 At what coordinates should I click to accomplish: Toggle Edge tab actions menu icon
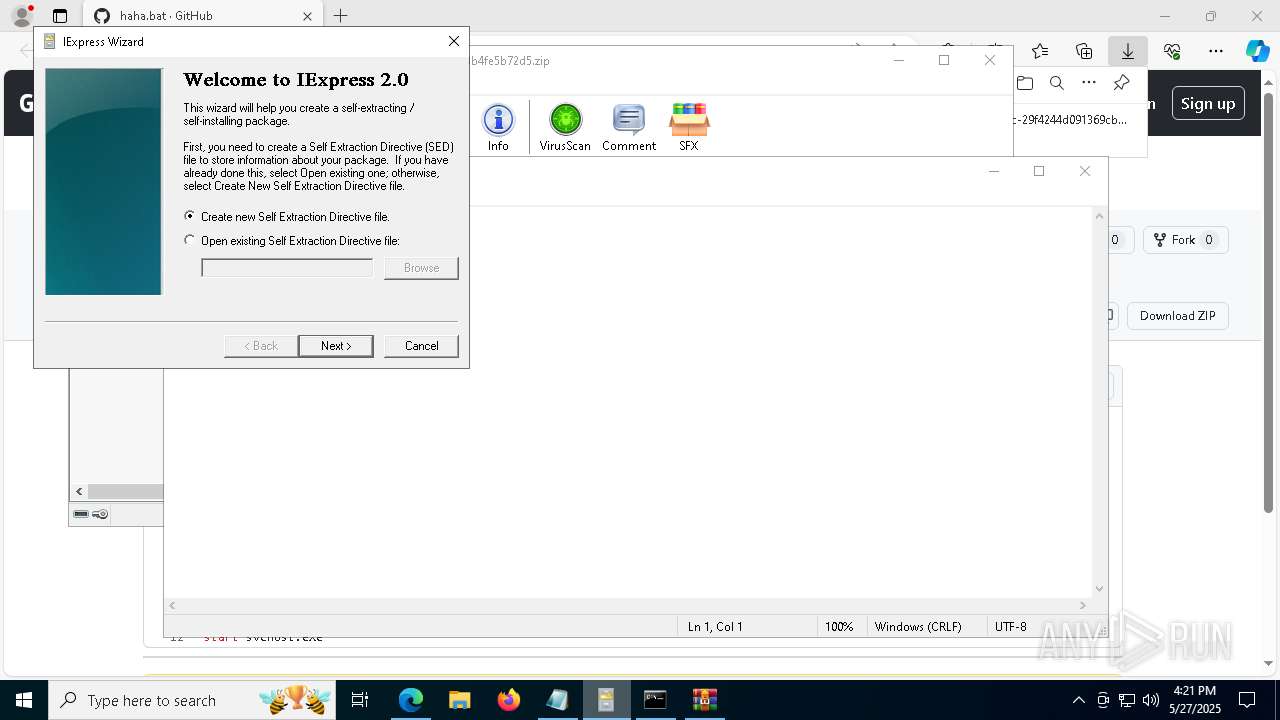60,16
